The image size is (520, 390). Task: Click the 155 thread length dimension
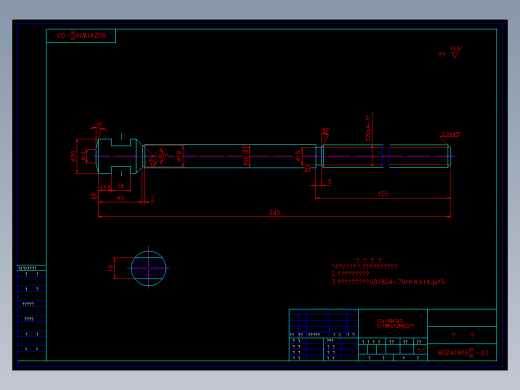coord(383,194)
